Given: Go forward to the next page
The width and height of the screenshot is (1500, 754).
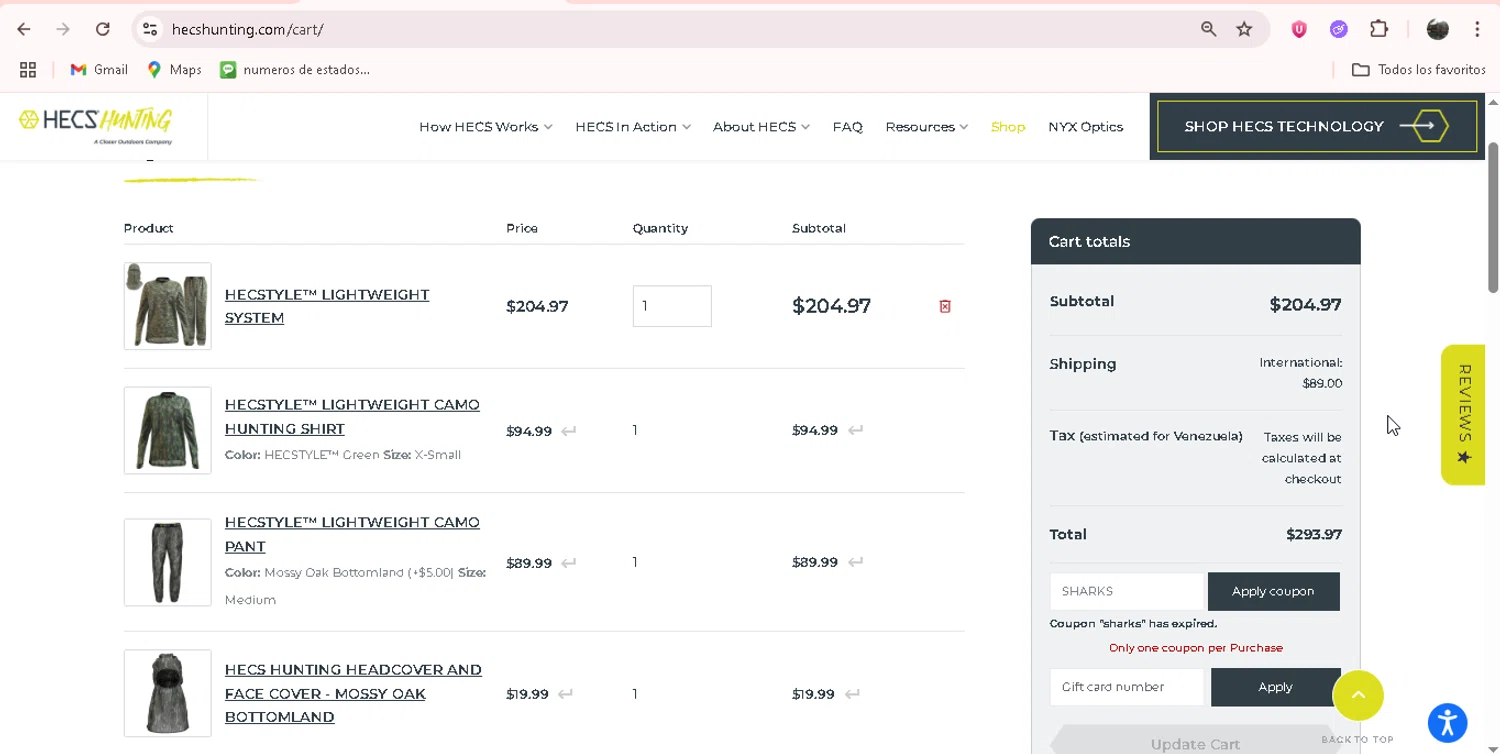Looking at the screenshot, I should (63, 29).
